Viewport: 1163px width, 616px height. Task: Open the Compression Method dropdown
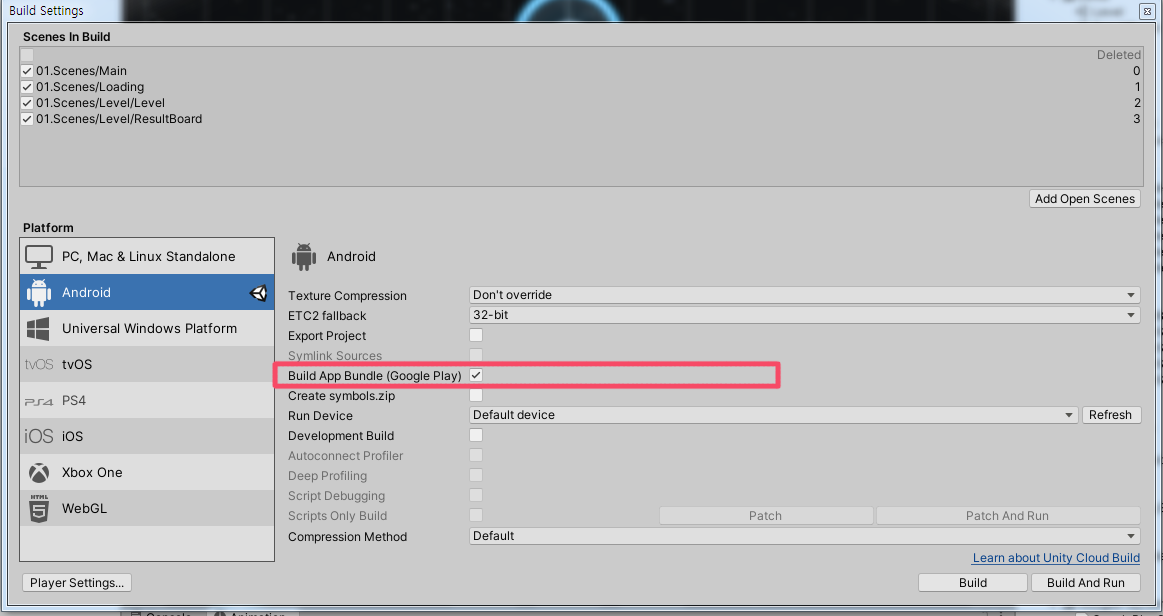[805, 536]
